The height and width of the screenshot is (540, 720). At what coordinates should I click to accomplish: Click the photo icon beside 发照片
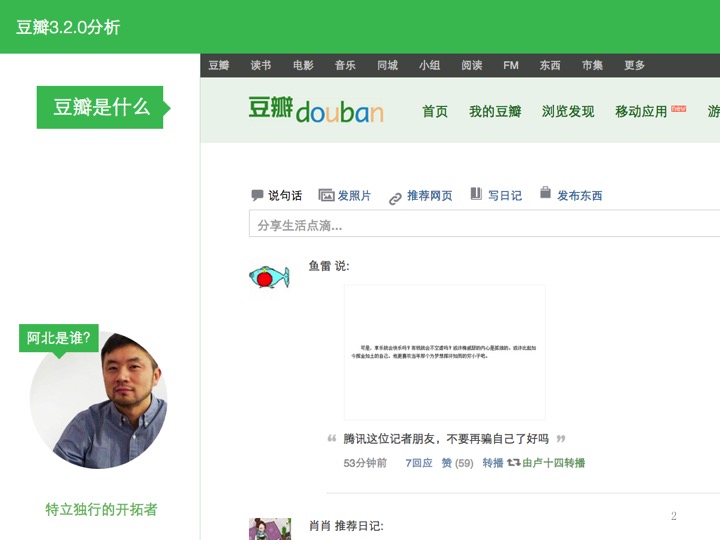click(x=326, y=195)
